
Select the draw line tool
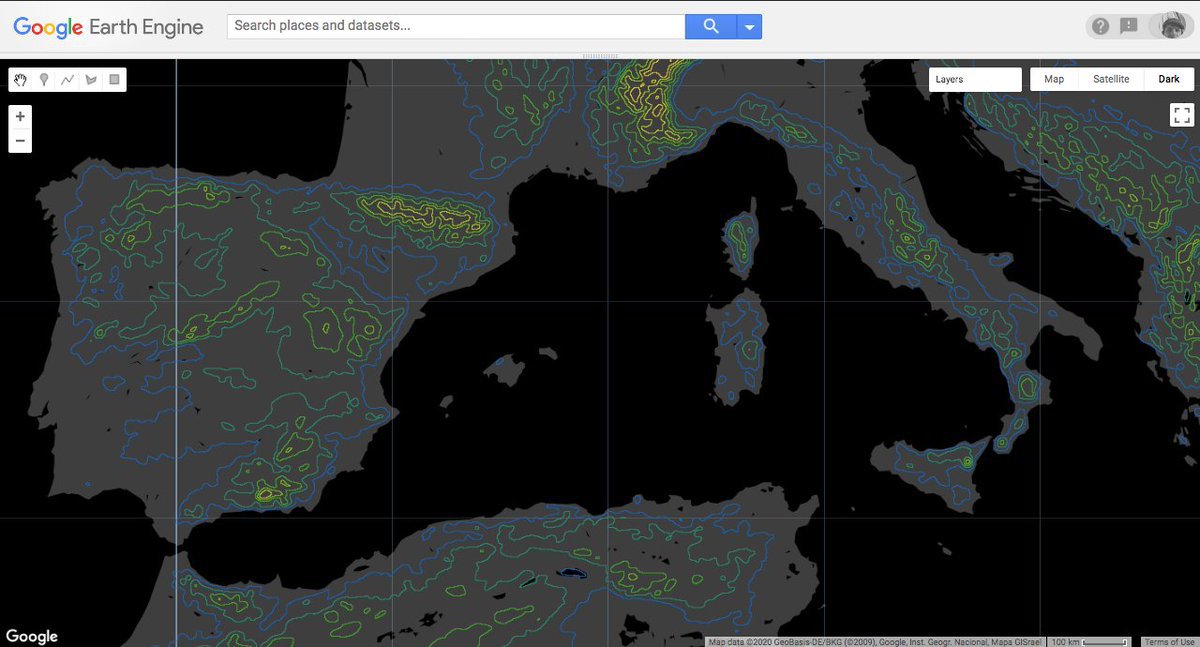pos(67,80)
